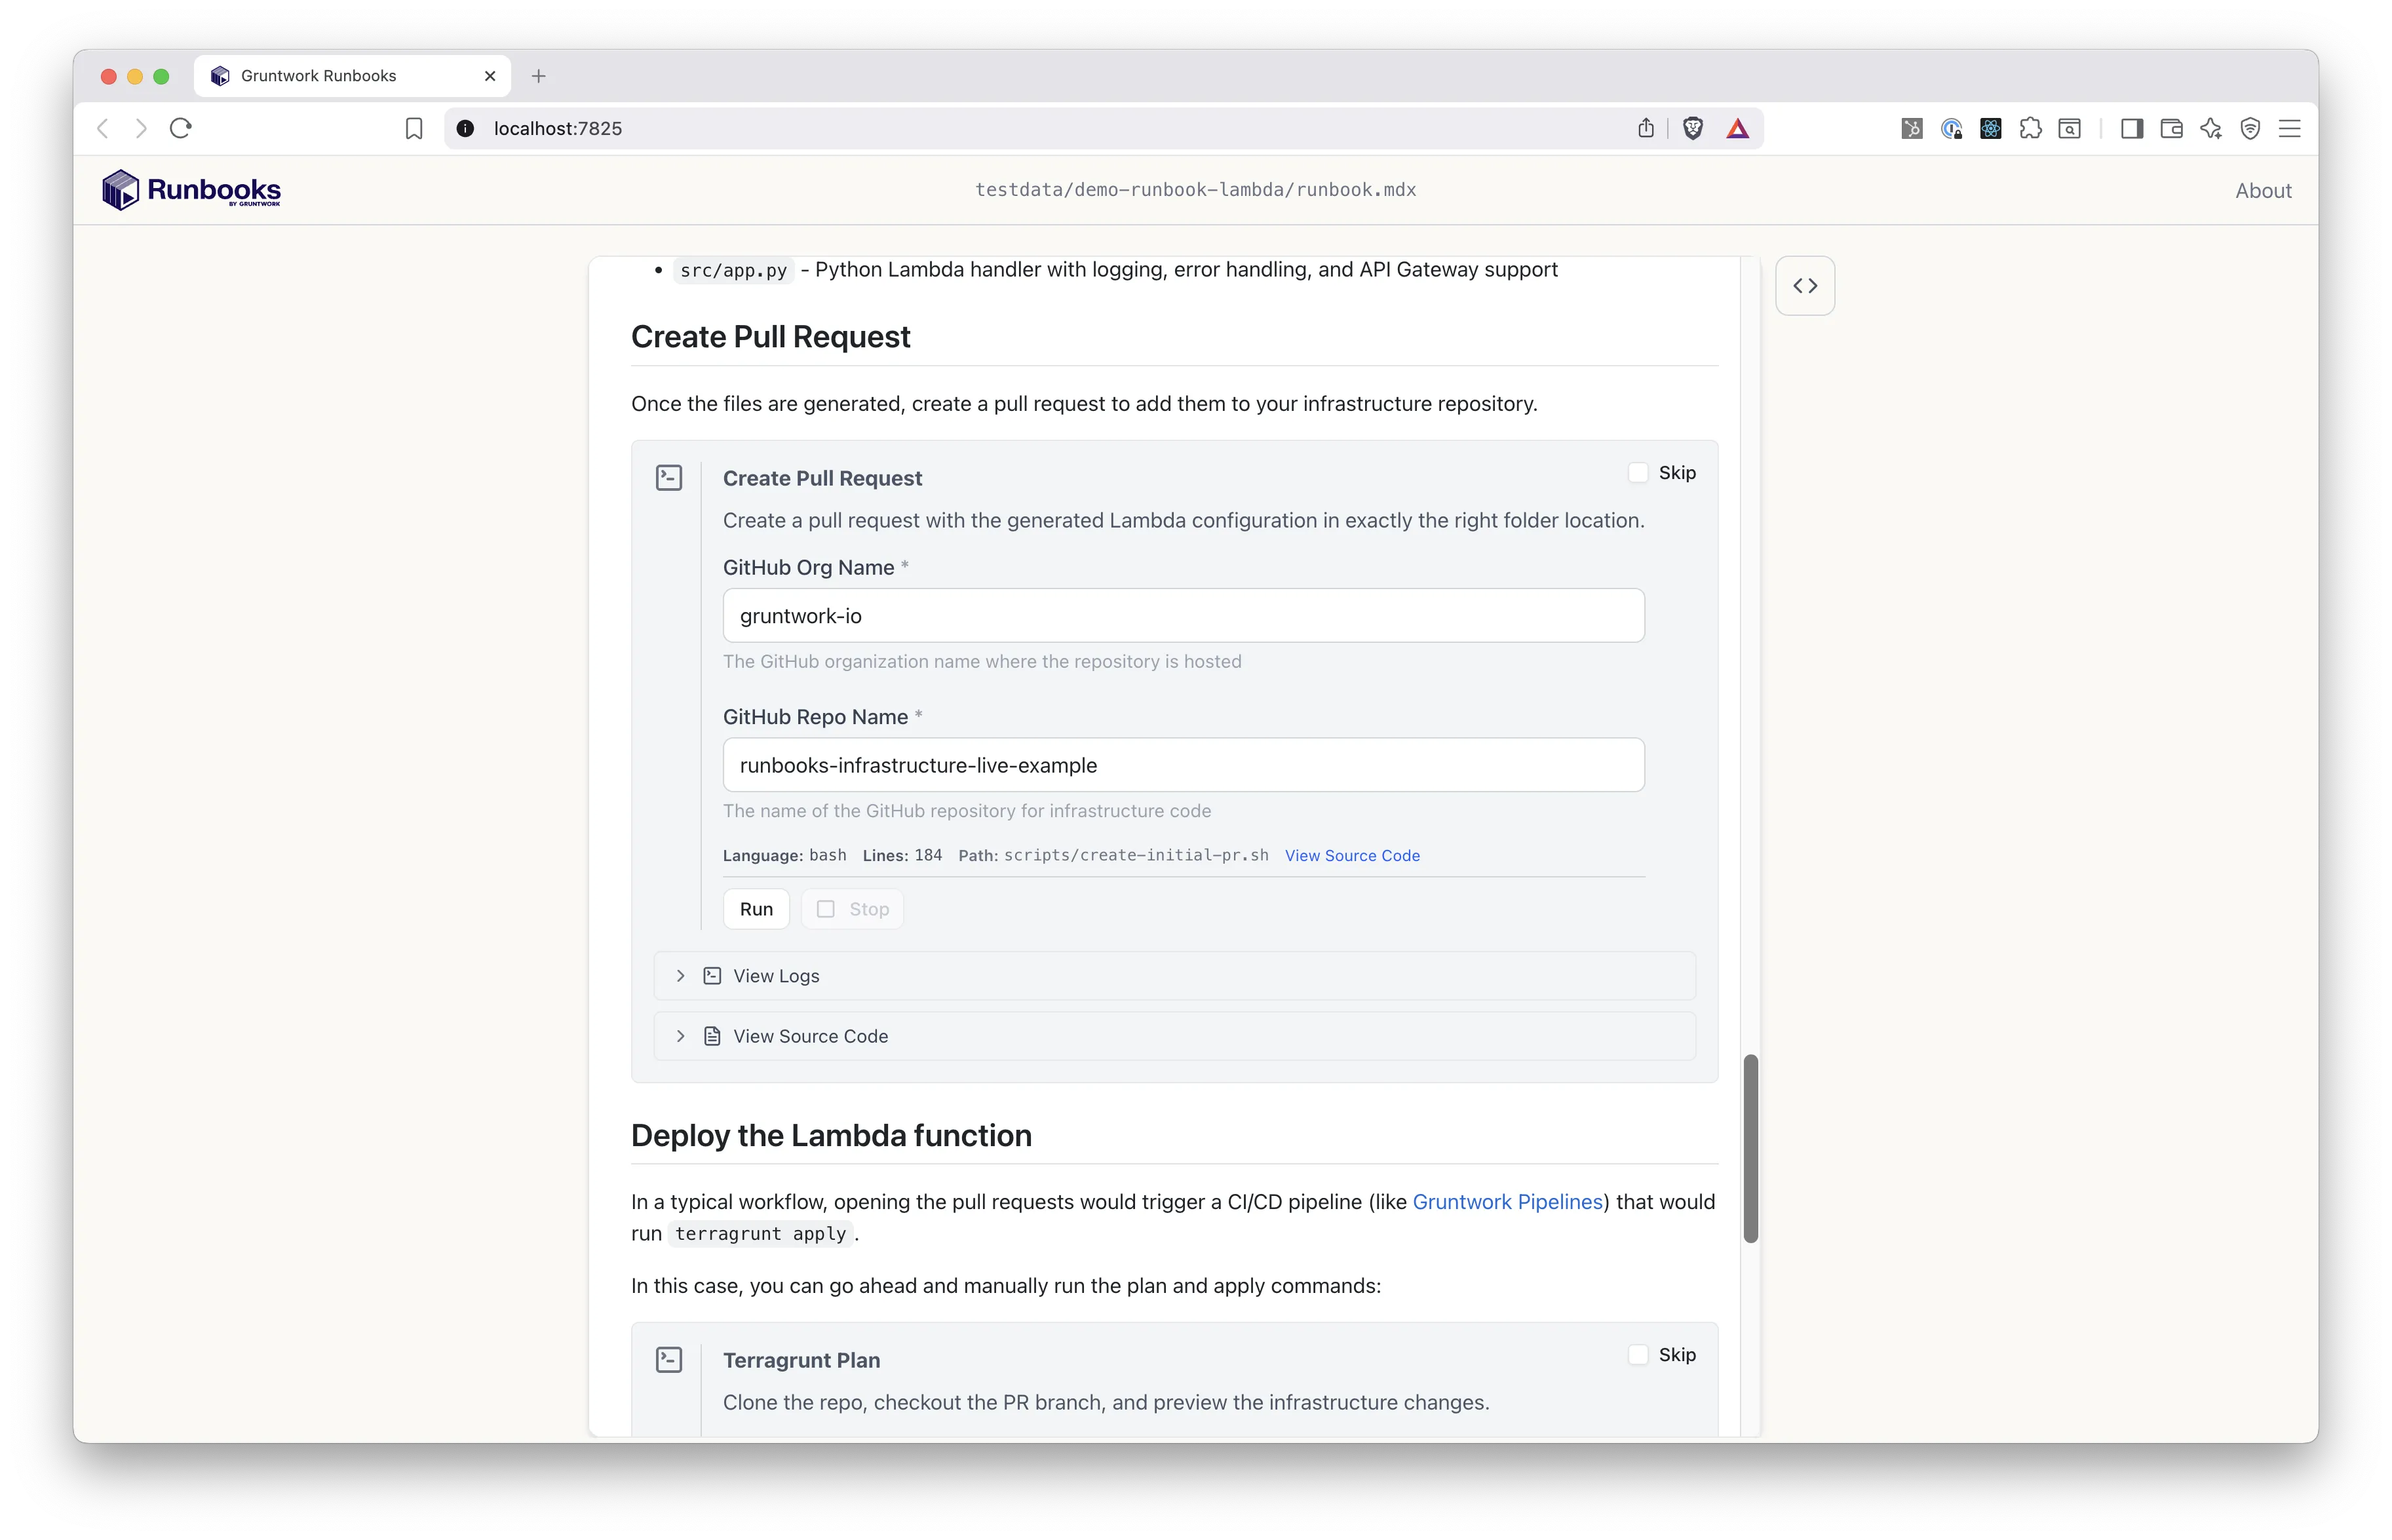Select the Gruntwork Runbooks tab
The height and width of the screenshot is (1540, 2392).
tap(318, 76)
